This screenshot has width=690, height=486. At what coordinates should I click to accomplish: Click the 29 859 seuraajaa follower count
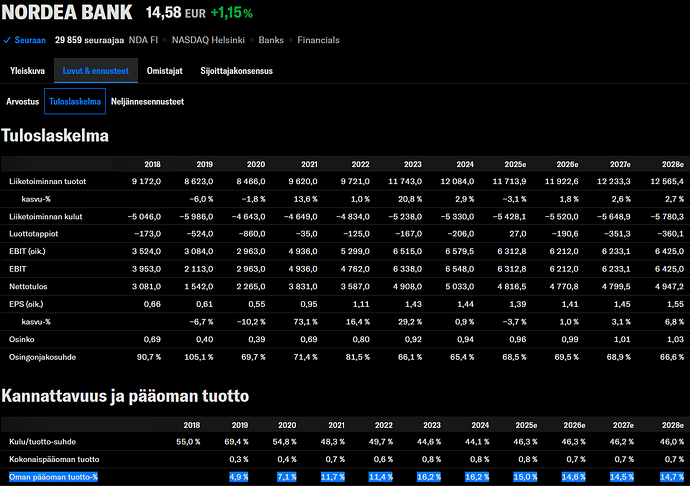click(x=89, y=40)
